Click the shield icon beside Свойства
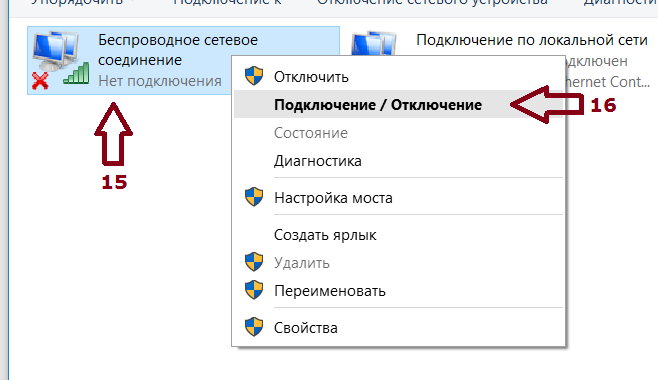Viewport: 658px width, 380px height. [254, 327]
